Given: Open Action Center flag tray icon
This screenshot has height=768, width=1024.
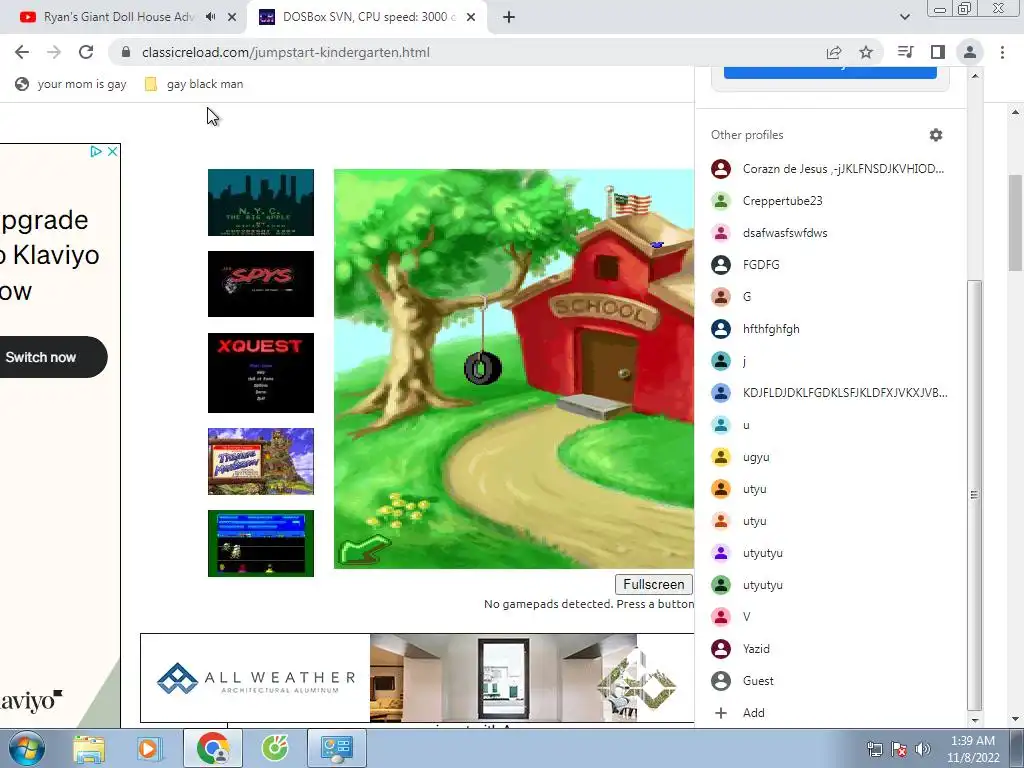Looking at the screenshot, I should tap(899, 749).
